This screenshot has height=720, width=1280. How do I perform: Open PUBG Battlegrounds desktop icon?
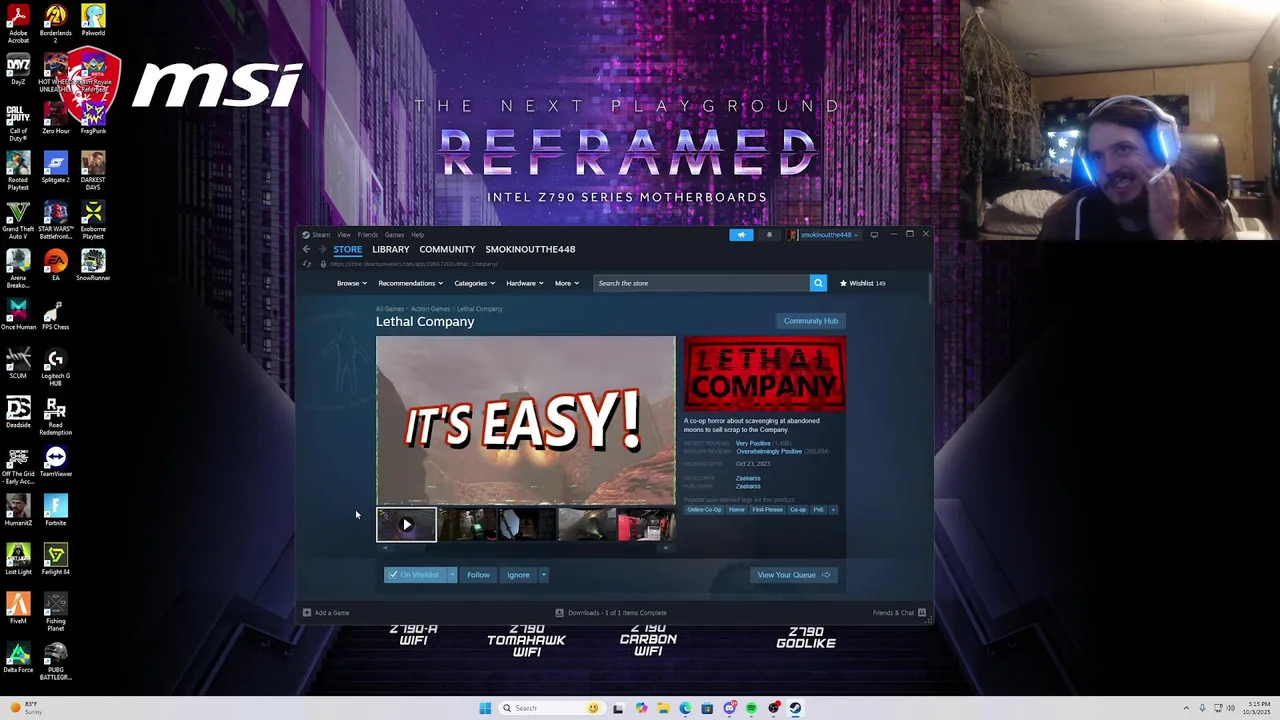pos(56,661)
